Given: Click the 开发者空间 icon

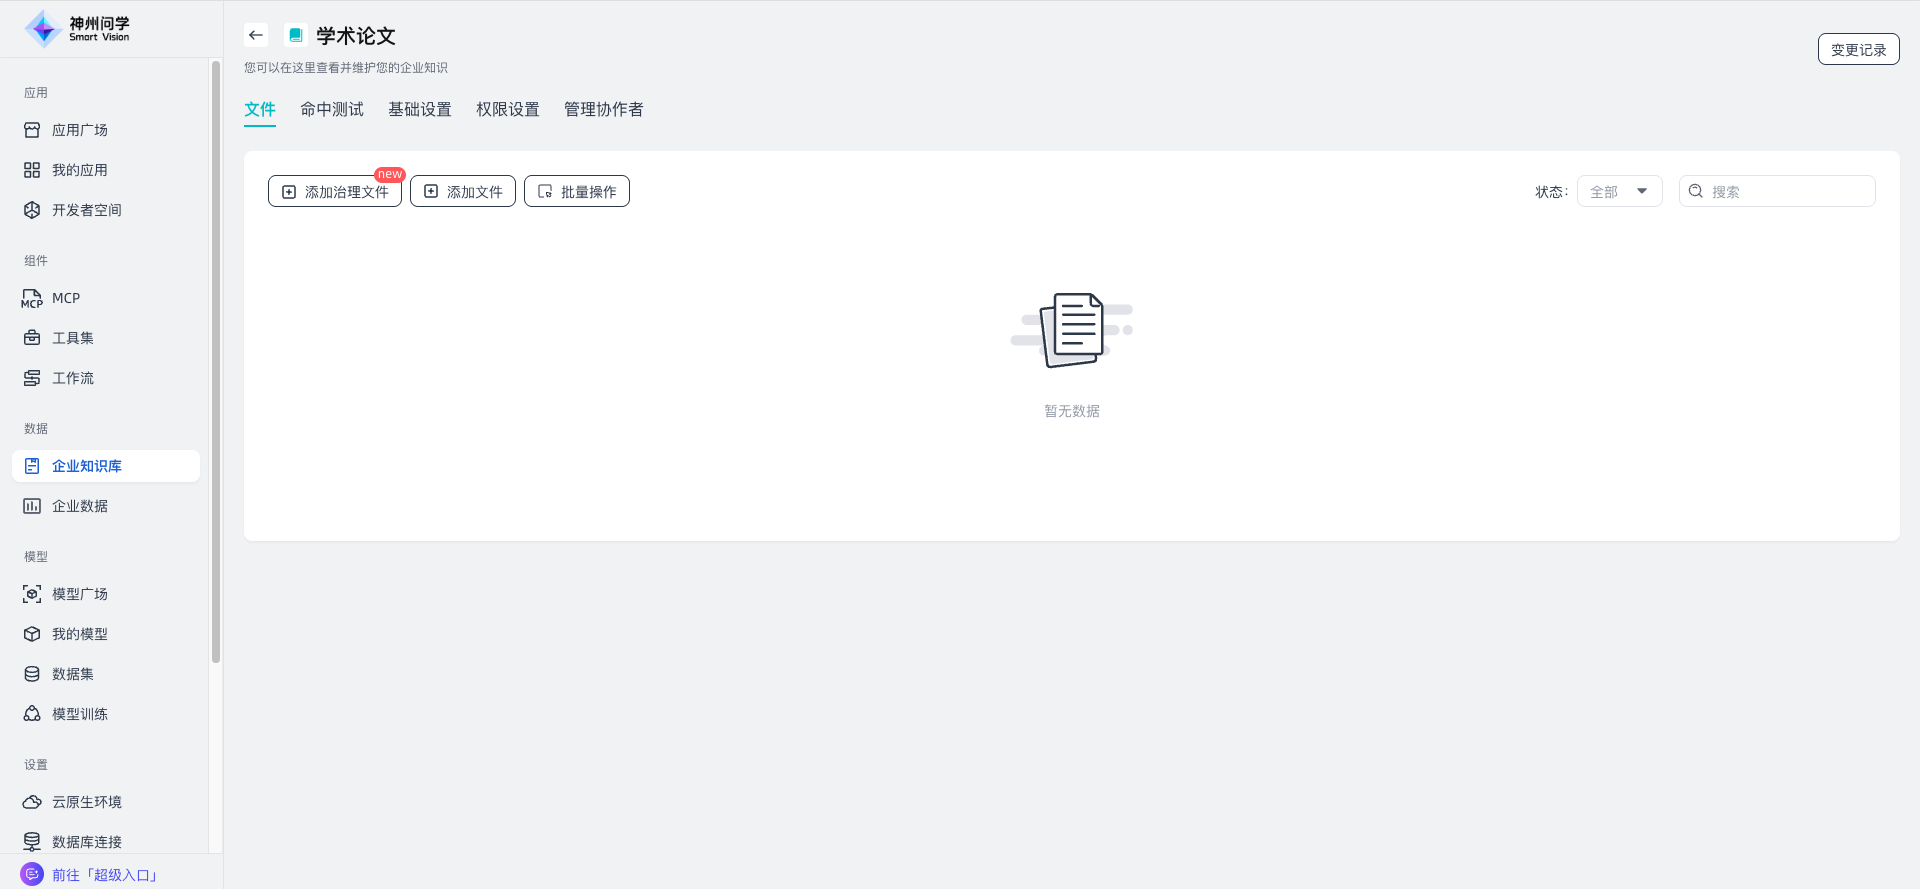Looking at the screenshot, I should click(32, 210).
